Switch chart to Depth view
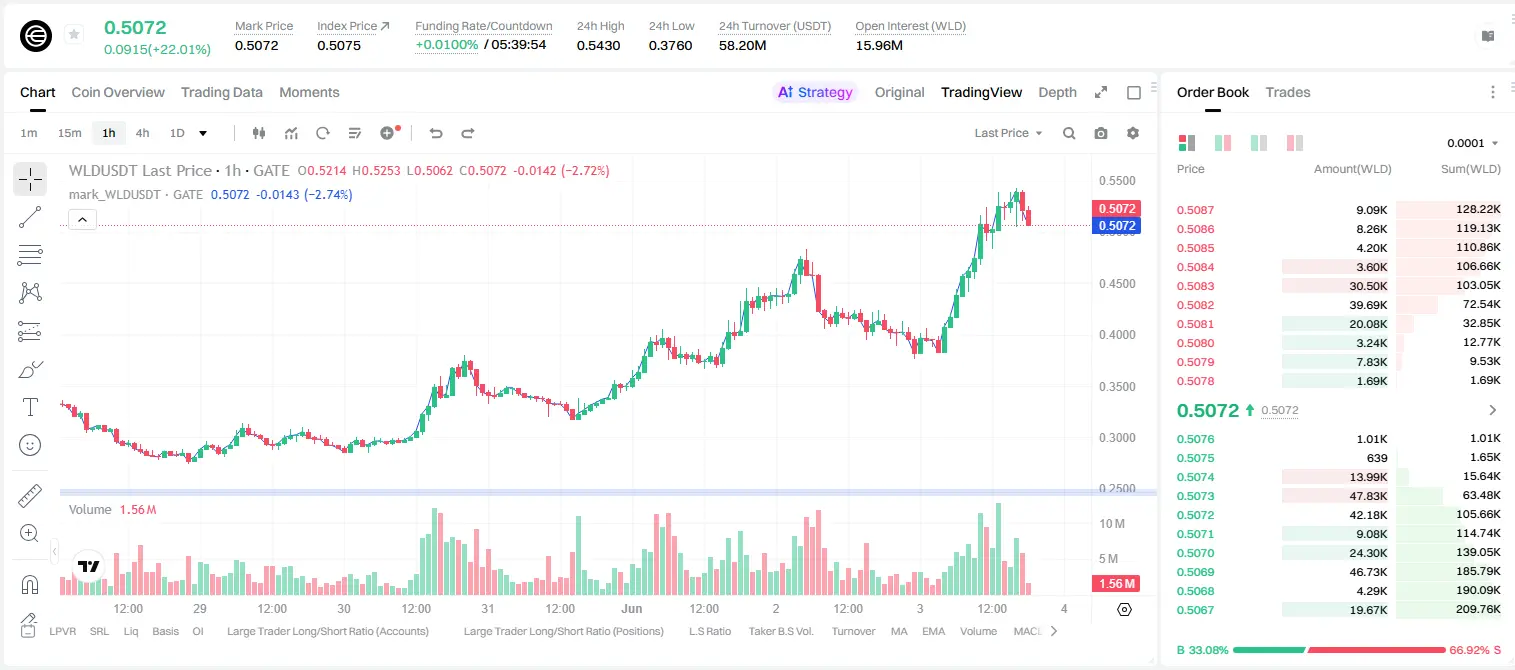The width and height of the screenshot is (1515, 670). pyautogui.click(x=1057, y=92)
